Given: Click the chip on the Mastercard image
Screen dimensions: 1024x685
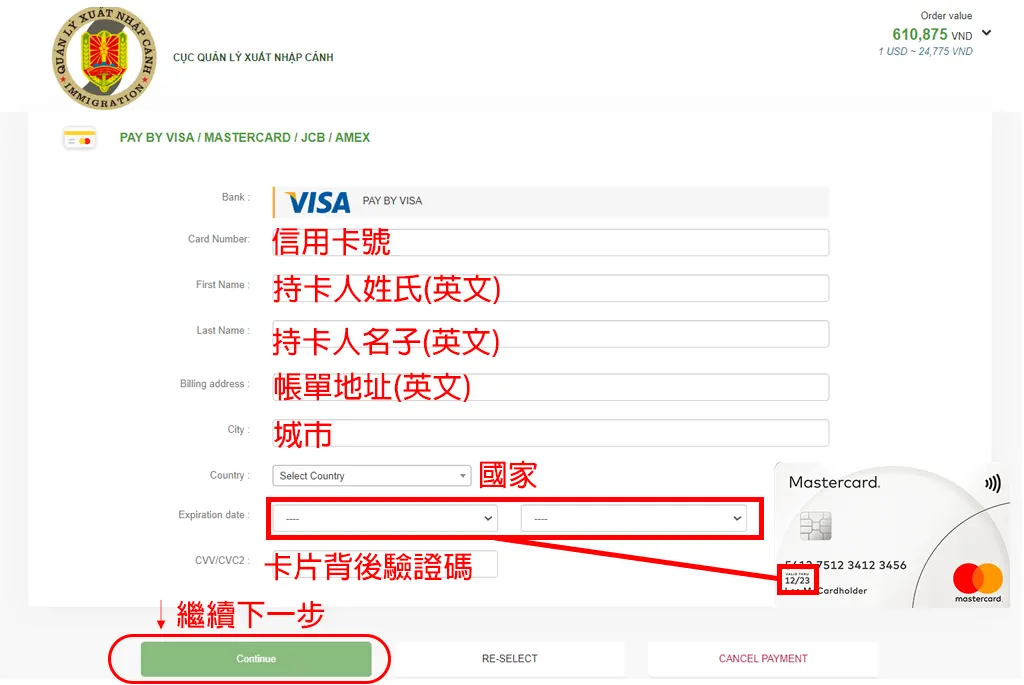Looking at the screenshot, I should click(x=815, y=525).
